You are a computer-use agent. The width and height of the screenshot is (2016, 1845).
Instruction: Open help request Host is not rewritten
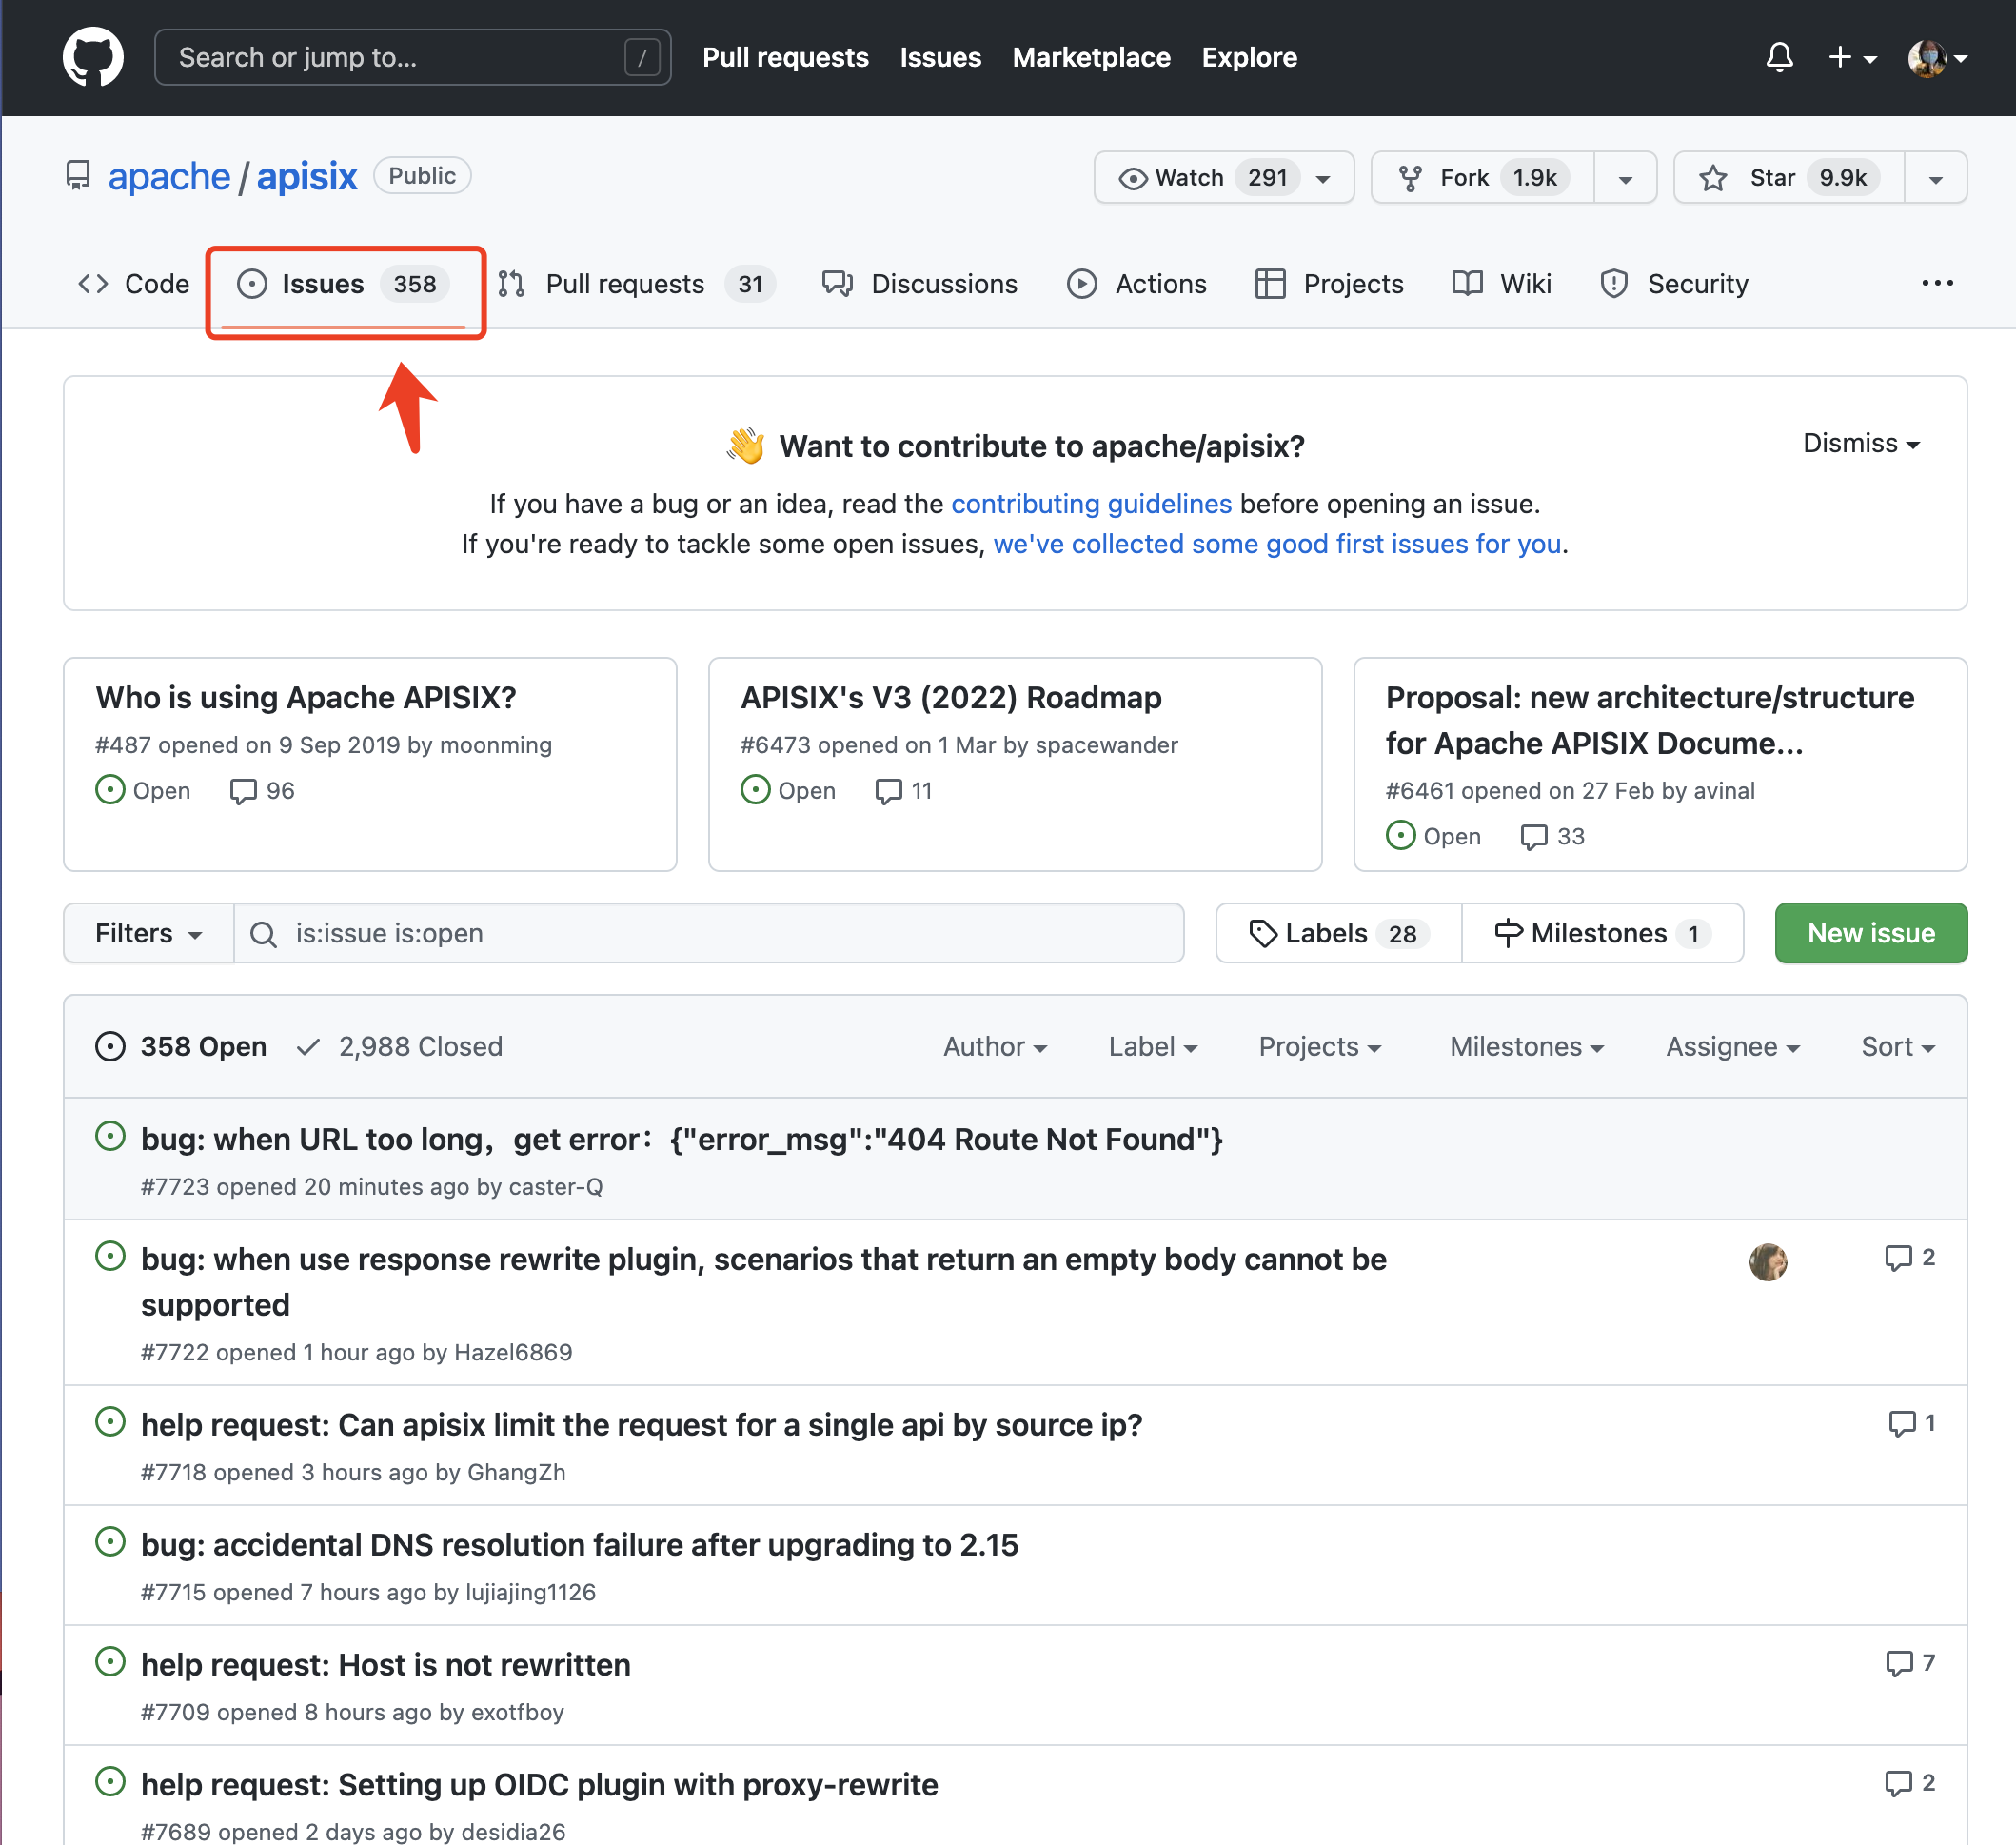point(386,1664)
